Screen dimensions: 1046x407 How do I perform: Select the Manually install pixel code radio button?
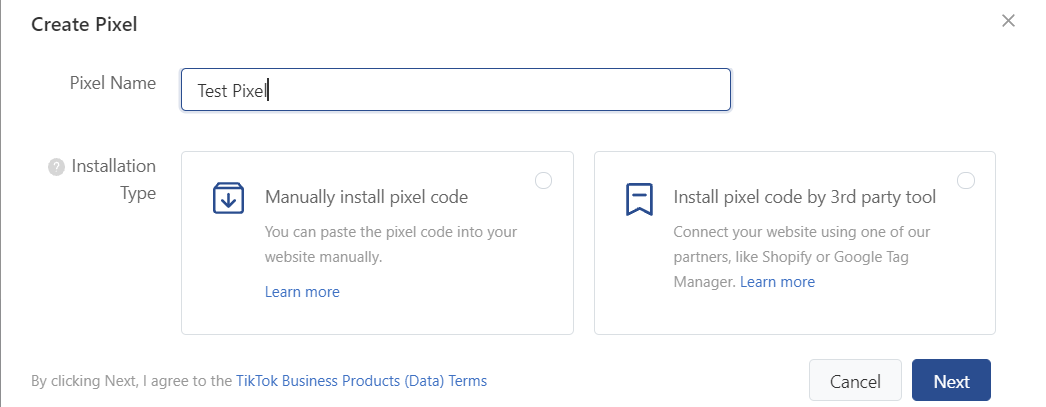click(x=544, y=181)
